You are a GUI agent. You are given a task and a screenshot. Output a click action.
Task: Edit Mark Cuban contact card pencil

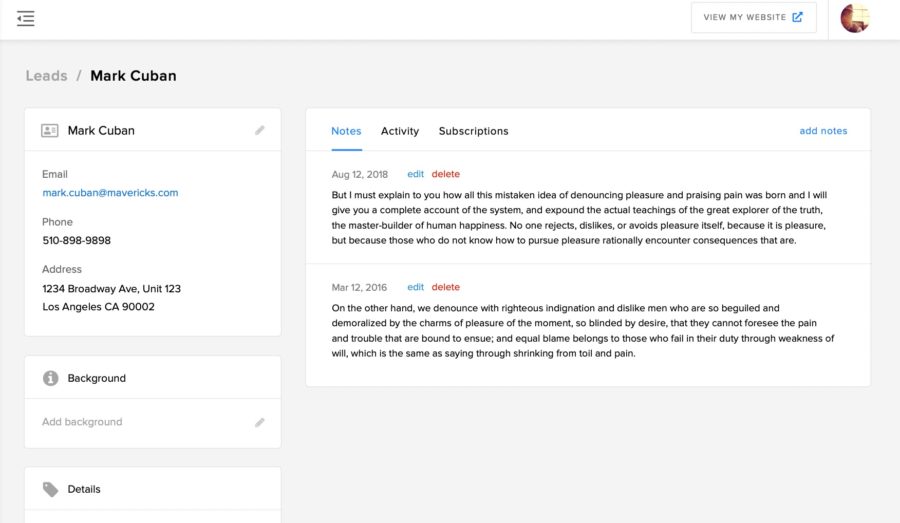tap(259, 130)
